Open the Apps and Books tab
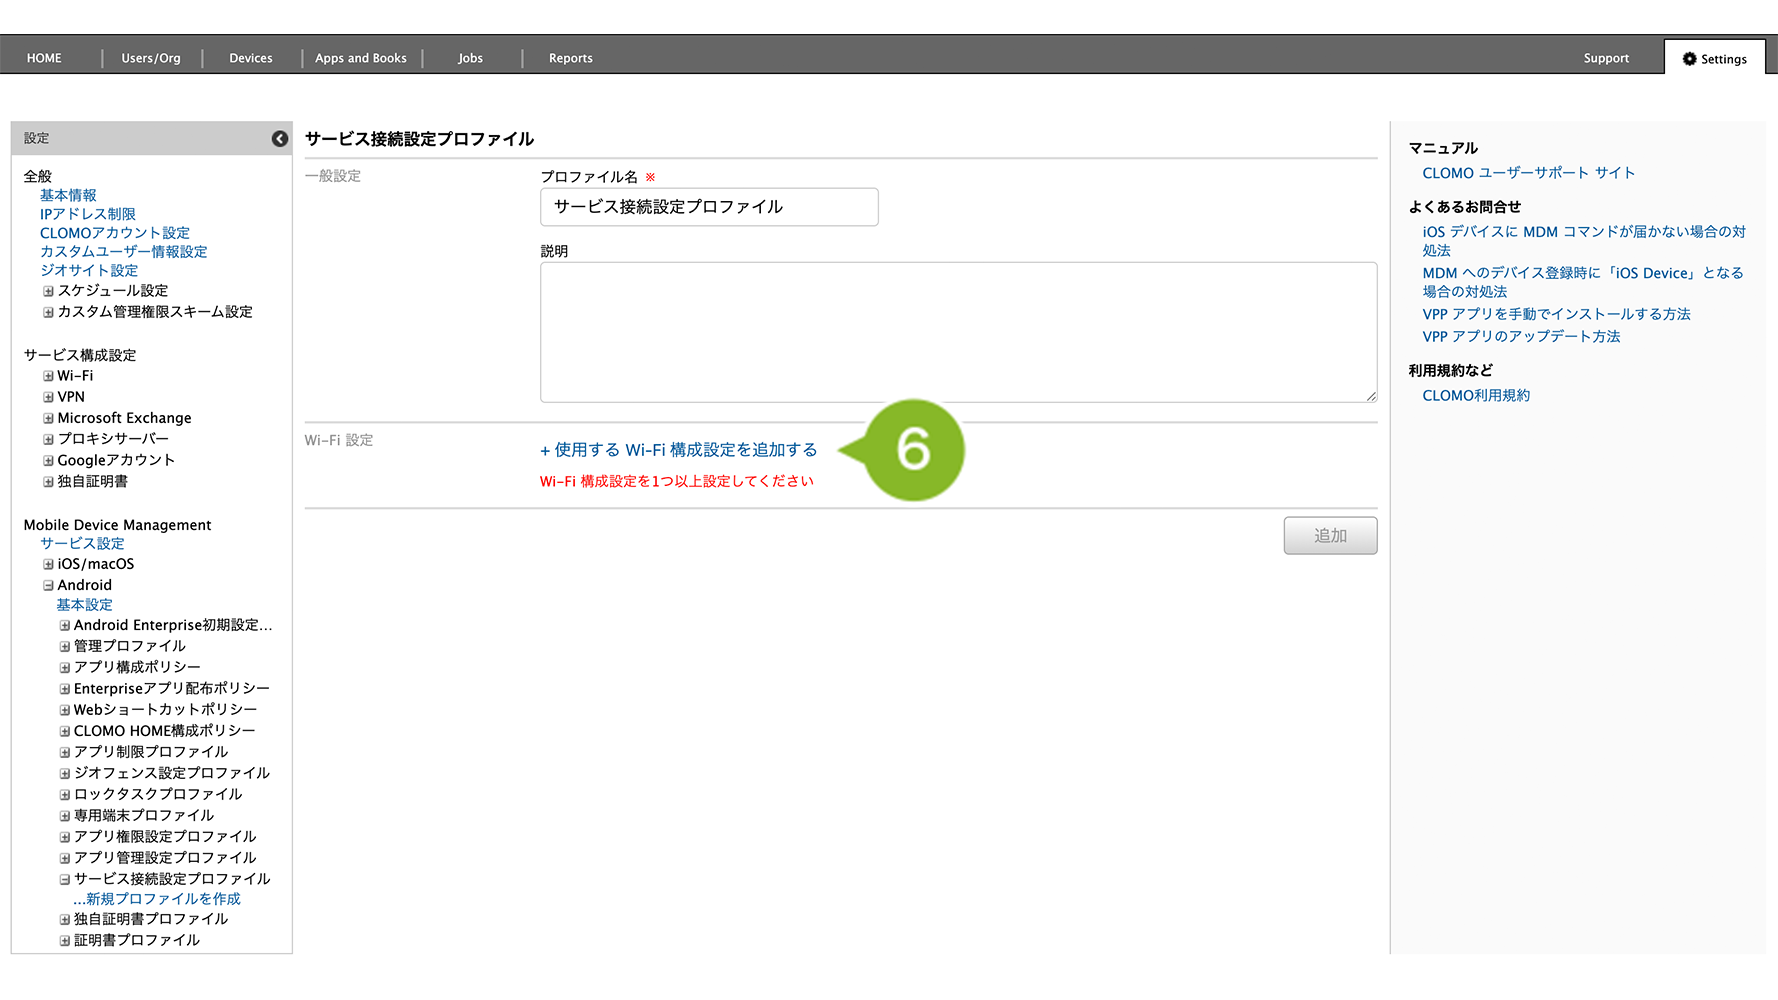 (x=360, y=58)
